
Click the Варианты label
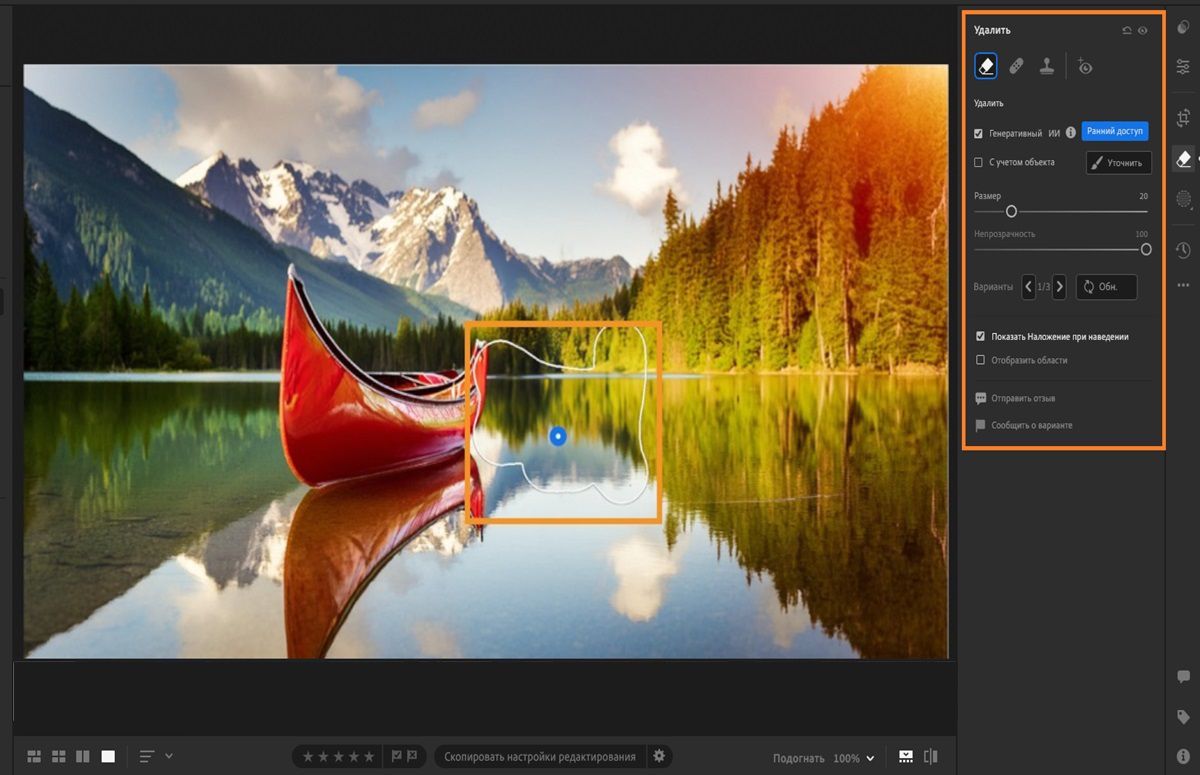click(993, 287)
